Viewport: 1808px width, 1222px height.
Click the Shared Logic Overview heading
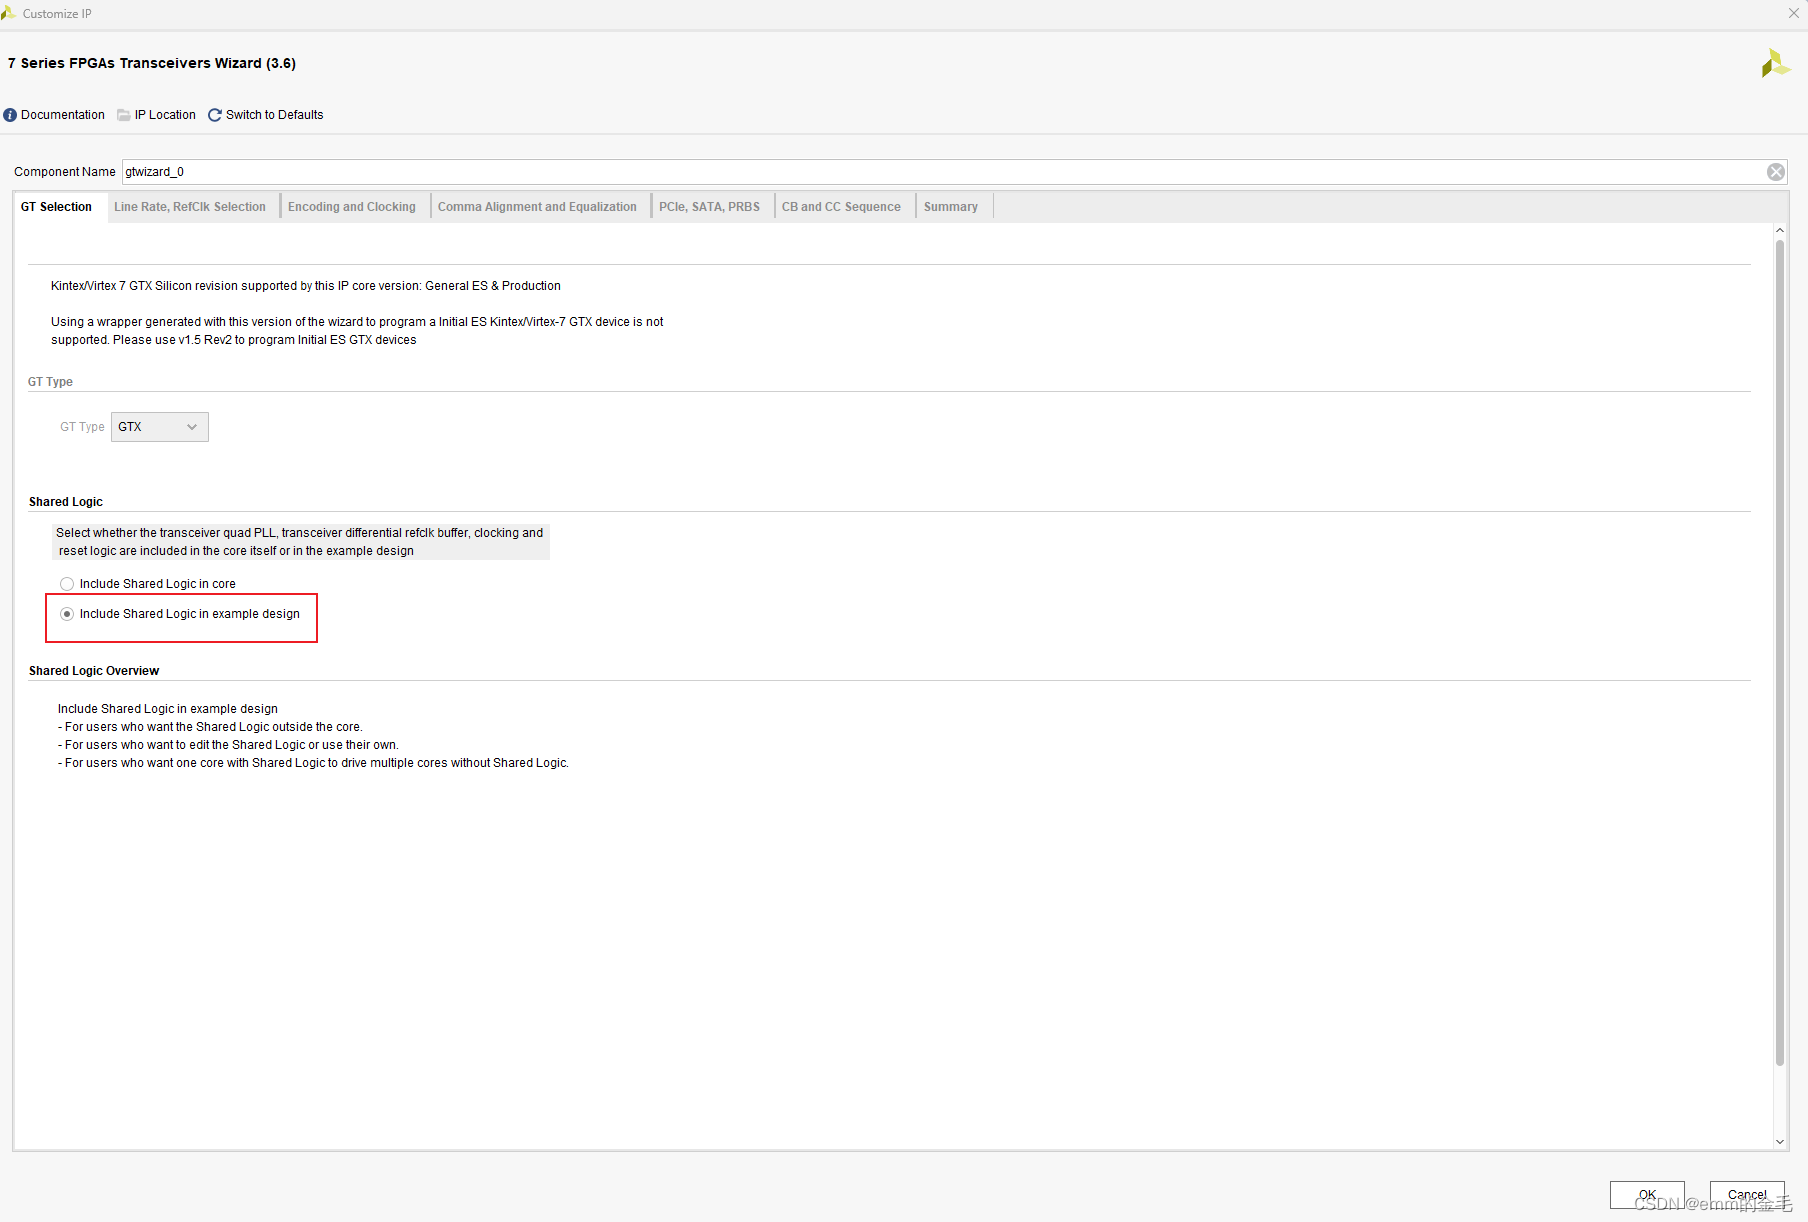(x=94, y=671)
